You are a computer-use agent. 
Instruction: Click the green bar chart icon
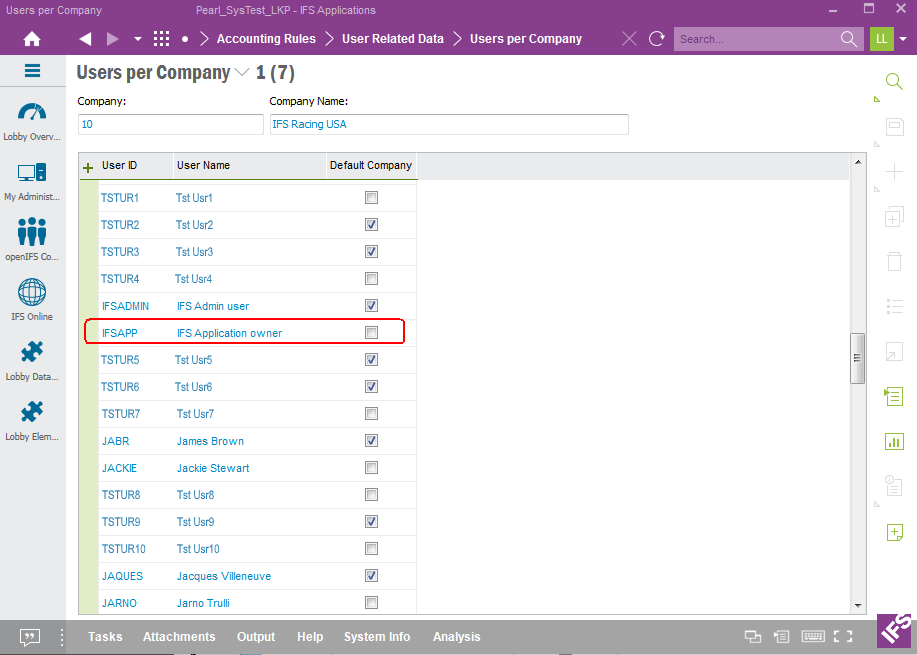[894, 442]
